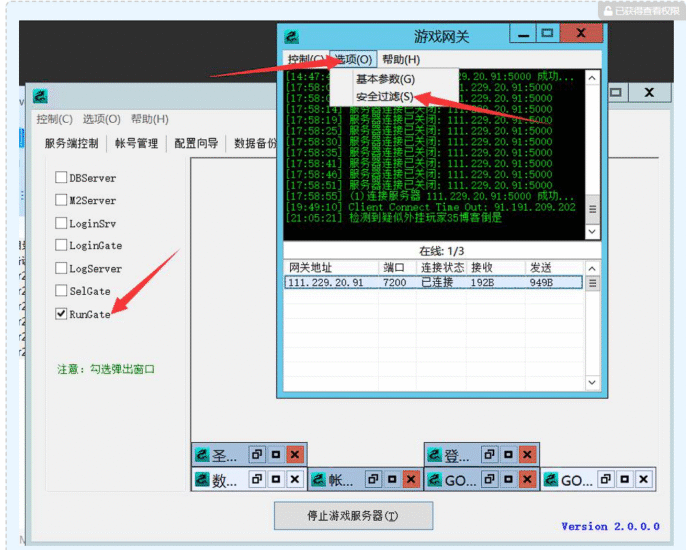Viewport: 686px width, 550px height.
Task: Close the minimized 圣... window
Action: click(295, 455)
